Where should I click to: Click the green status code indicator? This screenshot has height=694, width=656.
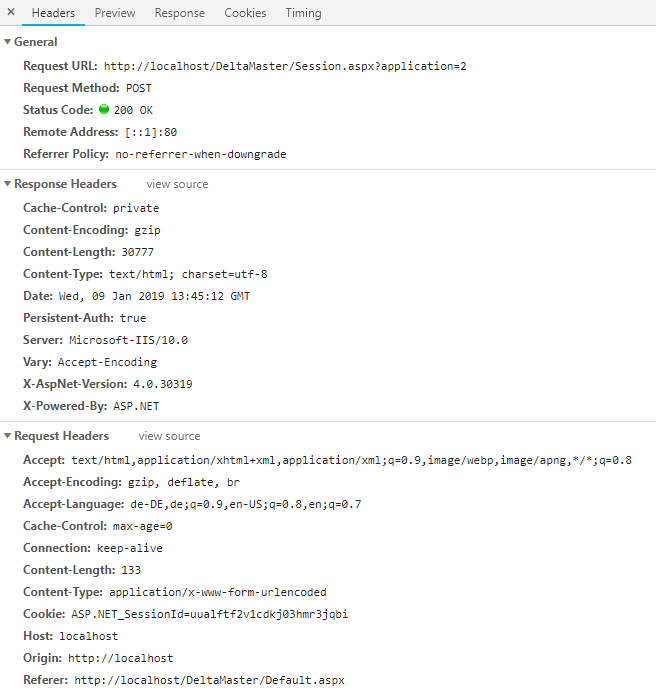click(x=104, y=110)
